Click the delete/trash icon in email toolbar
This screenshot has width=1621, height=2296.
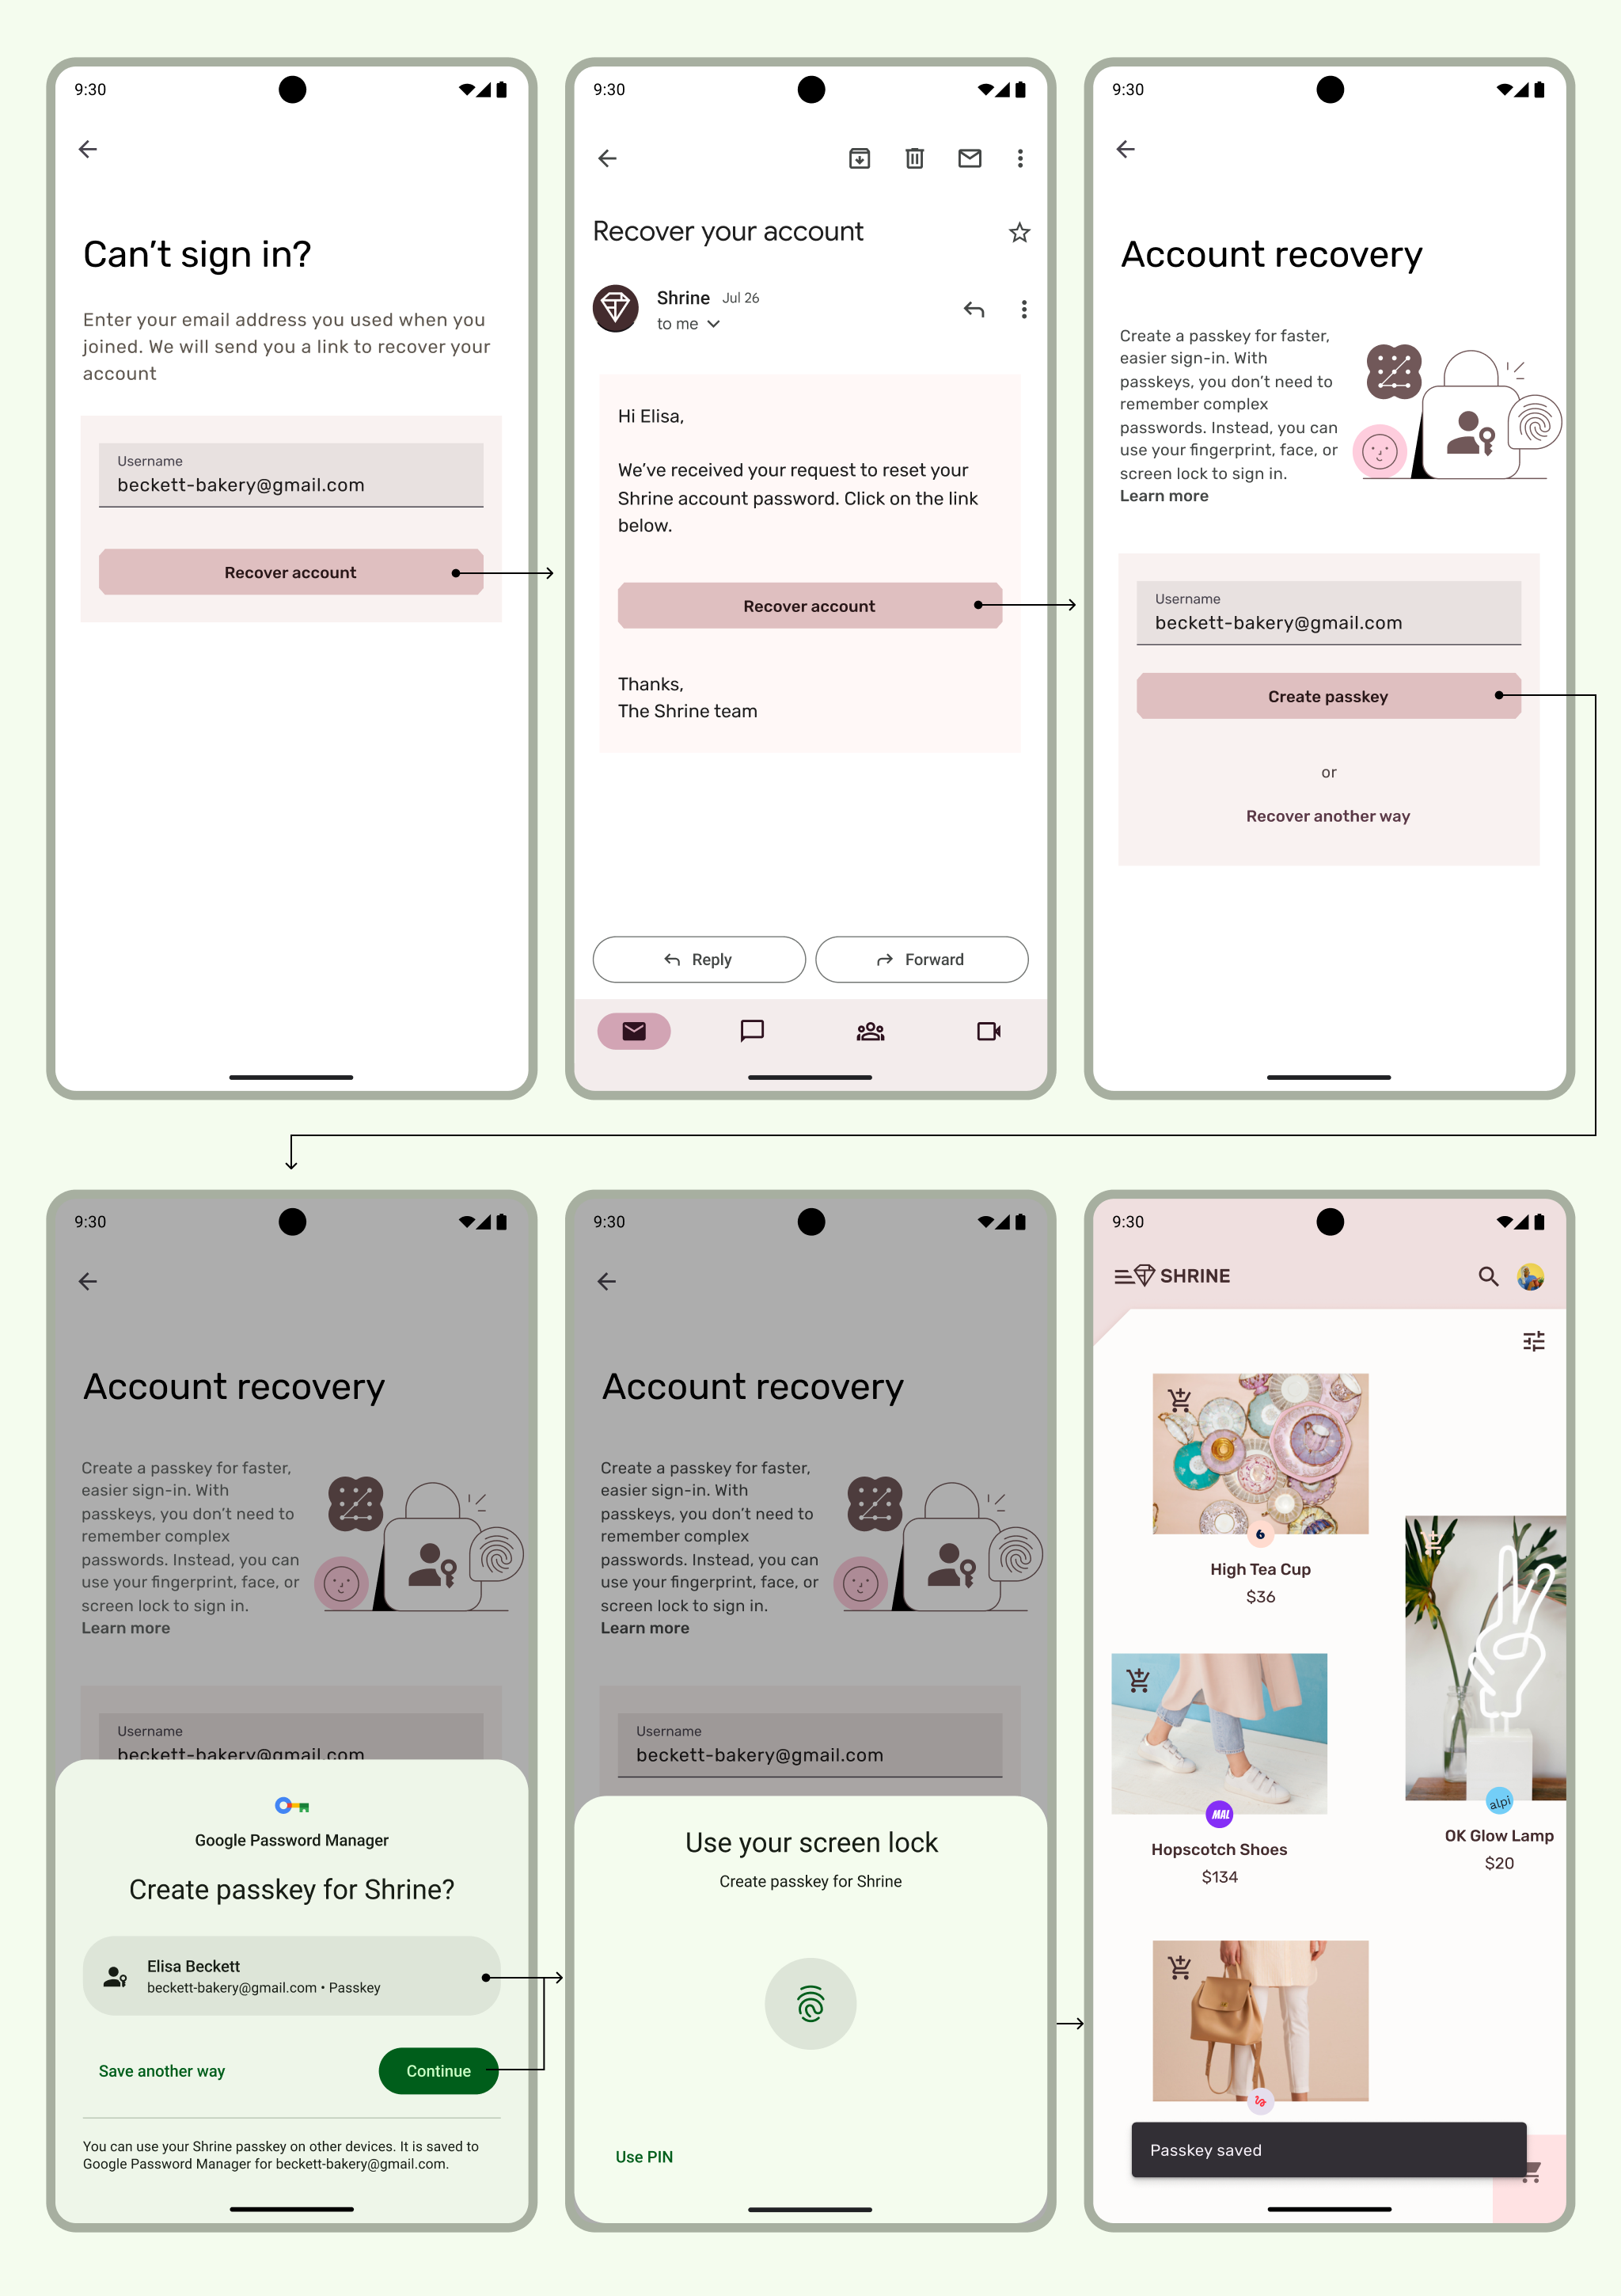[x=914, y=154]
